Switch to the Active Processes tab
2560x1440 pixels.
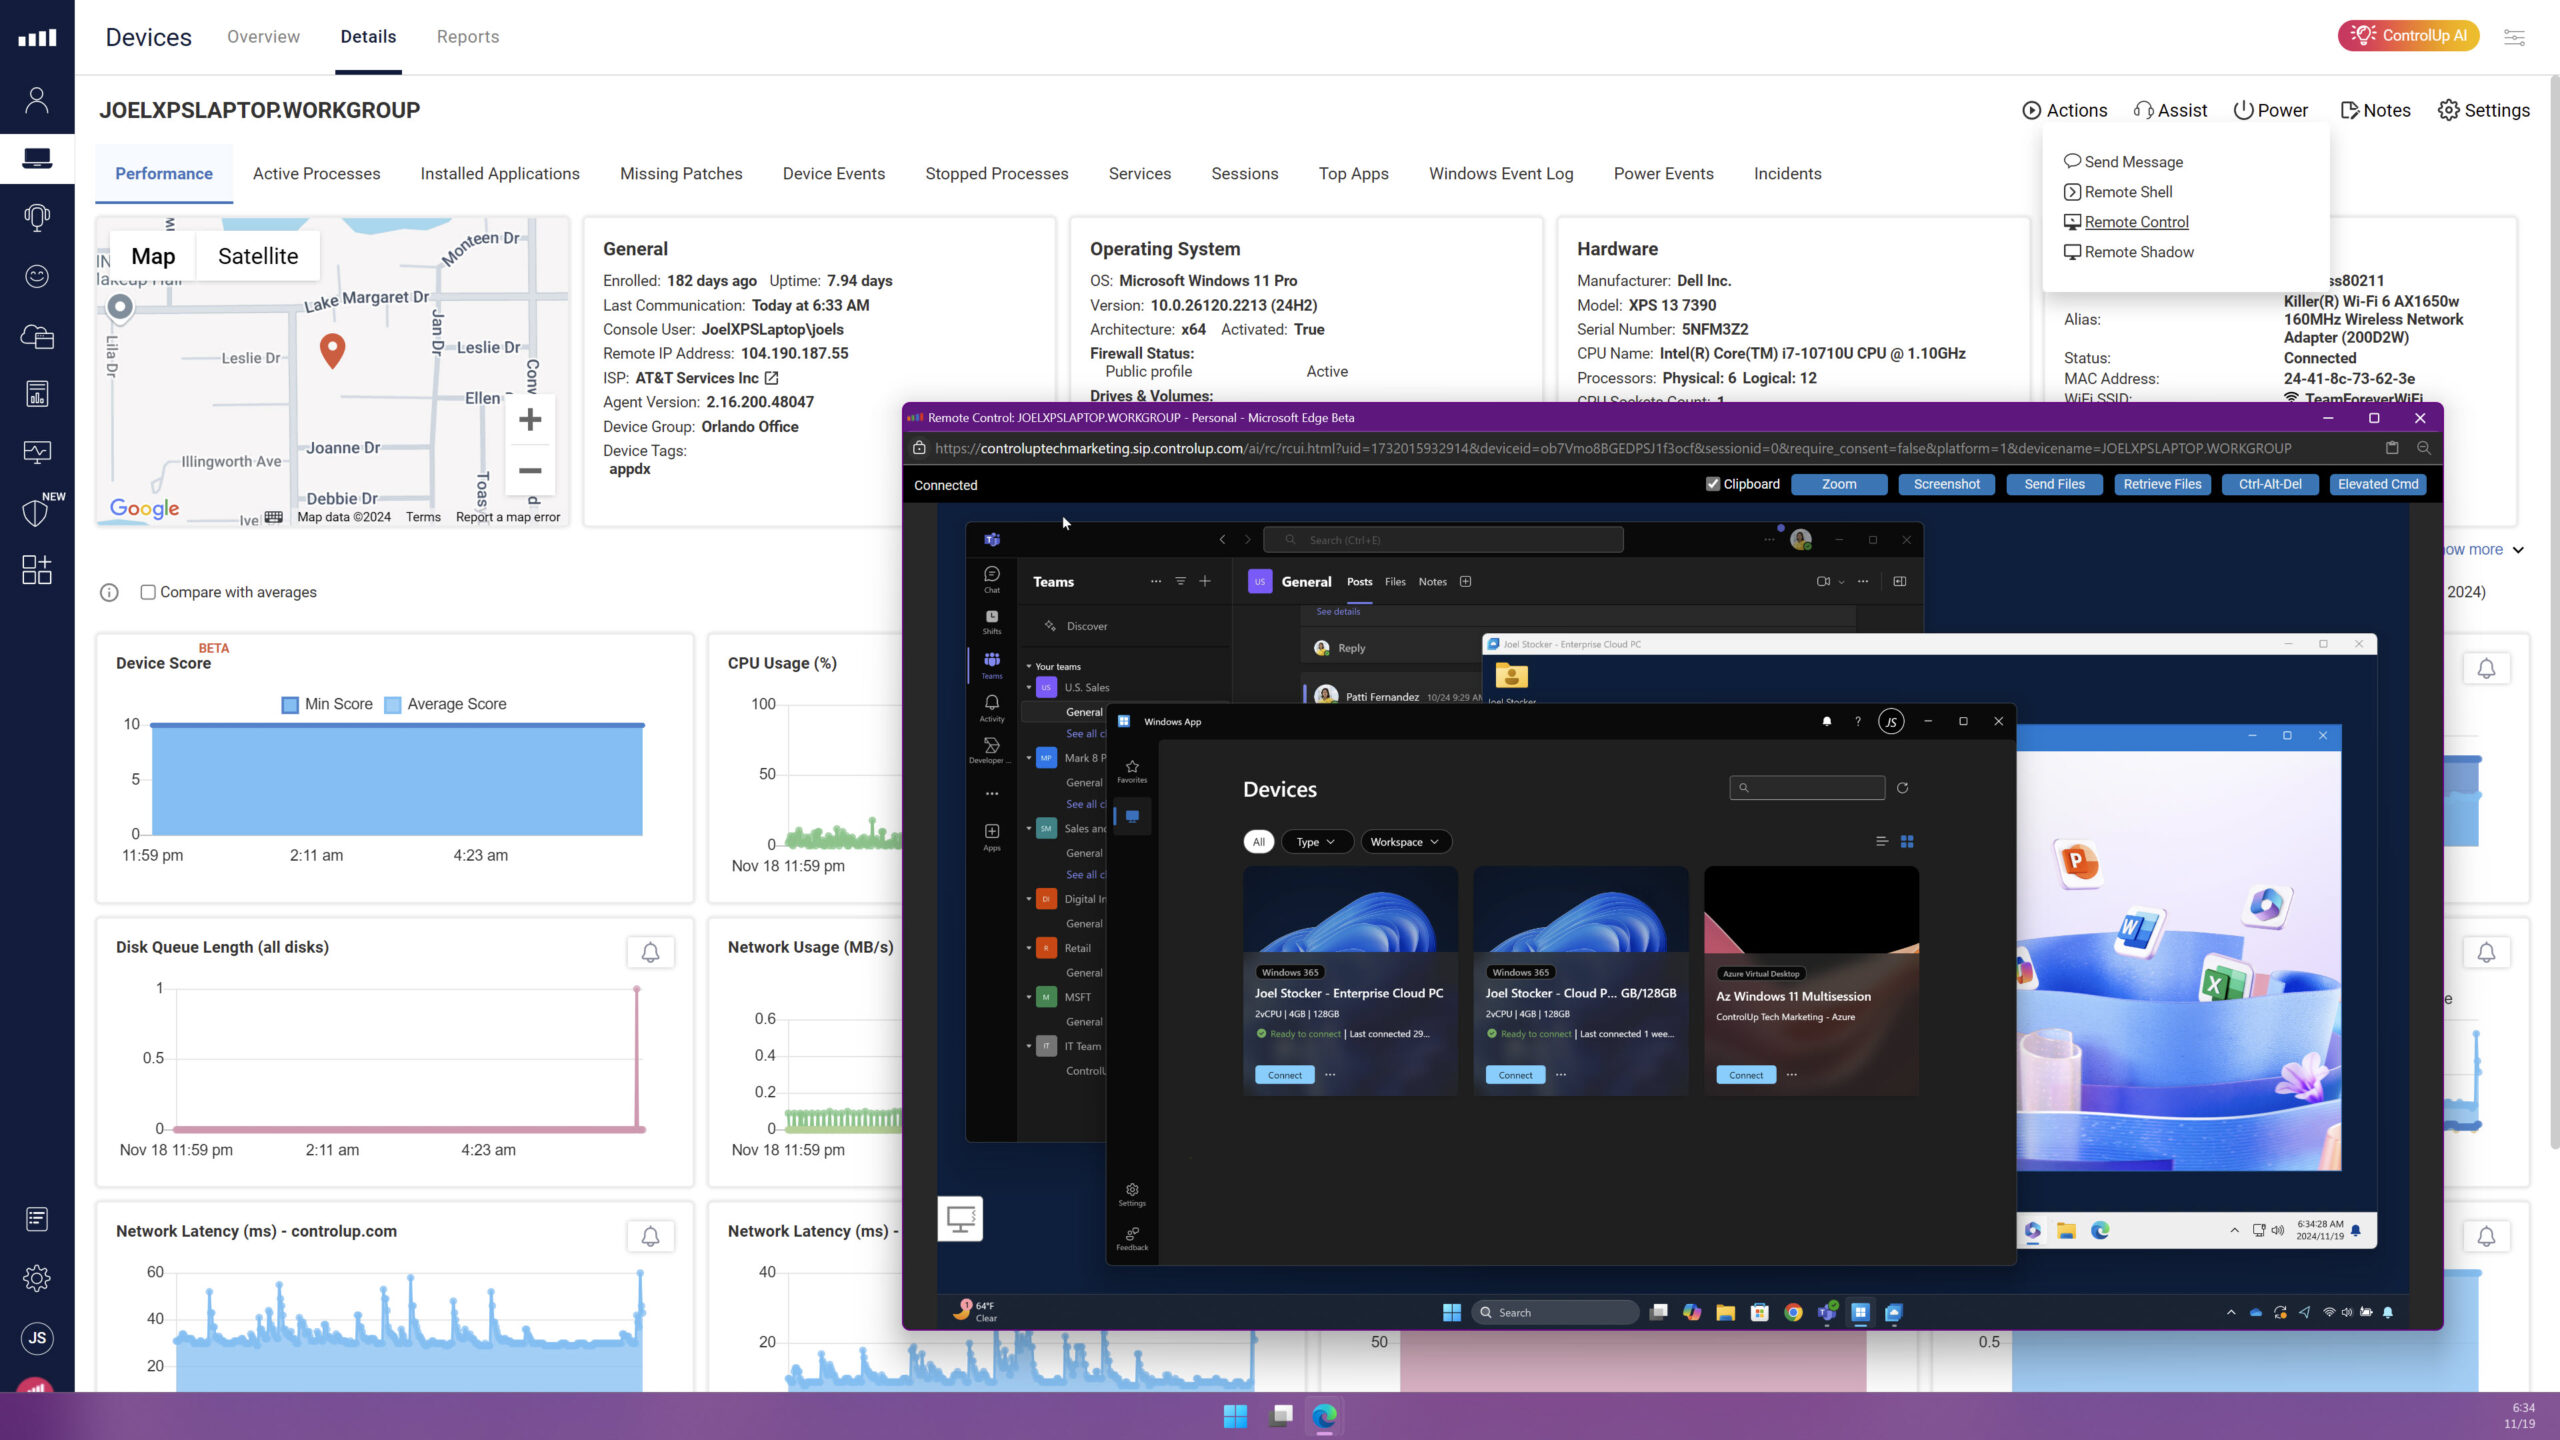[316, 173]
